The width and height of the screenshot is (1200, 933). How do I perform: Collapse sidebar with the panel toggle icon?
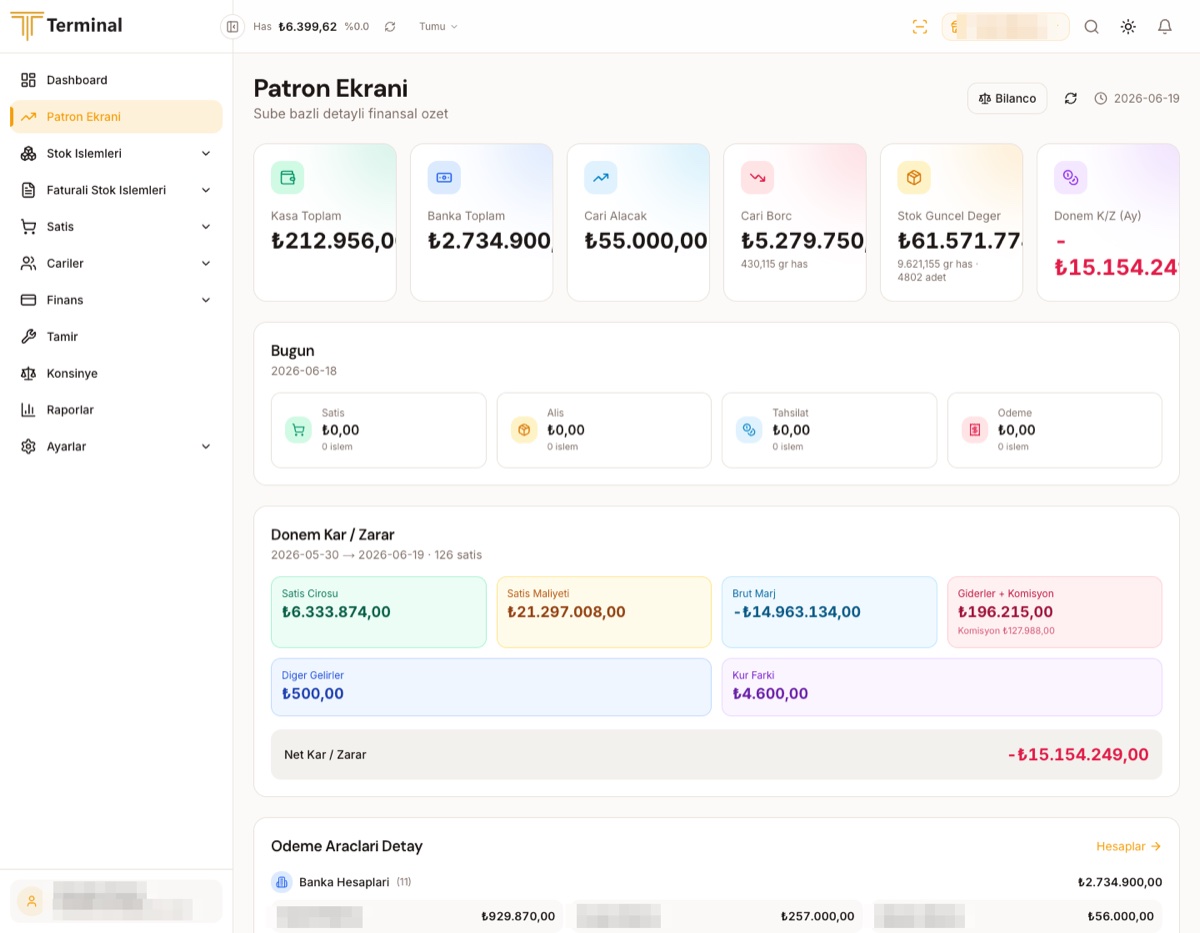pyautogui.click(x=232, y=27)
